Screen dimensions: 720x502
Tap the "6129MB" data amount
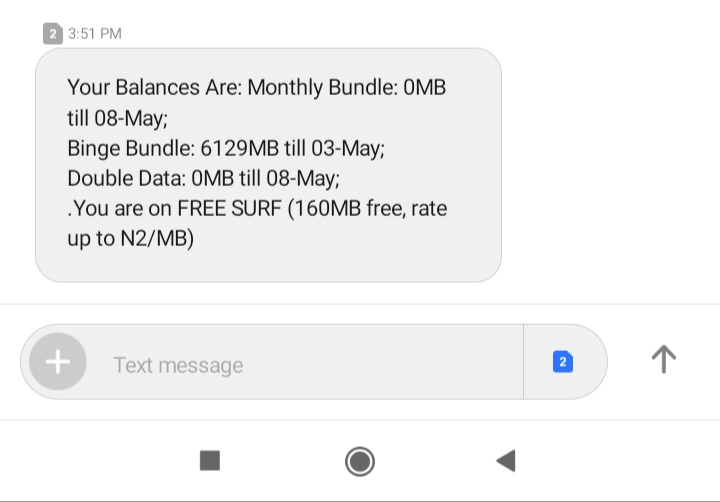(x=239, y=148)
